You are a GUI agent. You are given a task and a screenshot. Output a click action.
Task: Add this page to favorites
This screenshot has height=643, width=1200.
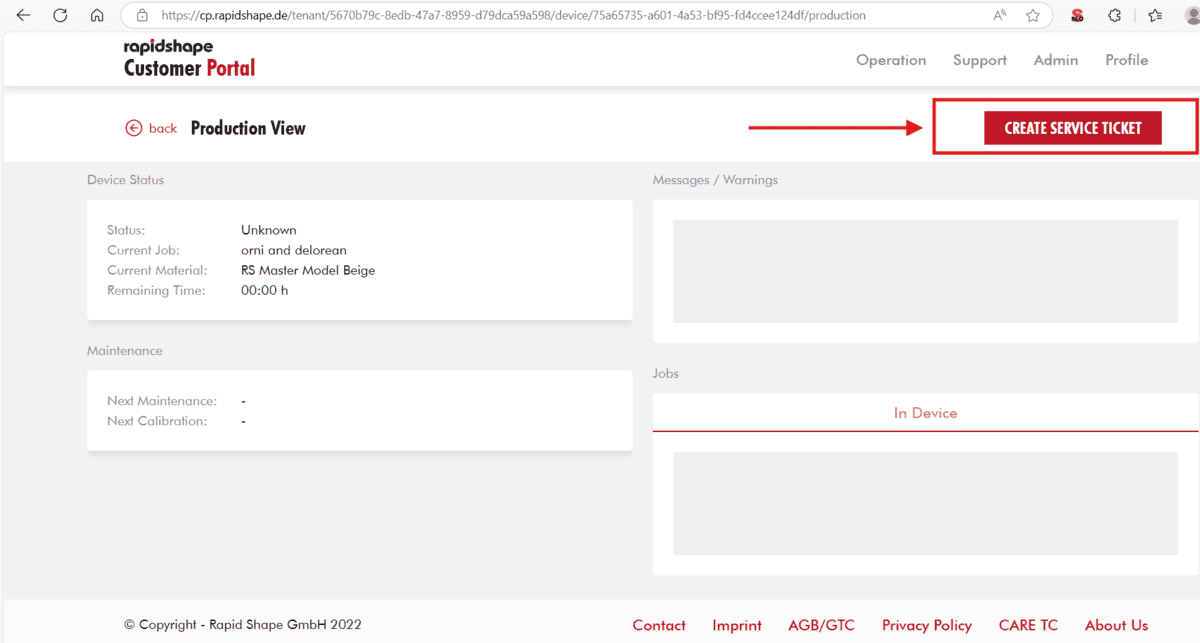coord(1032,15)
